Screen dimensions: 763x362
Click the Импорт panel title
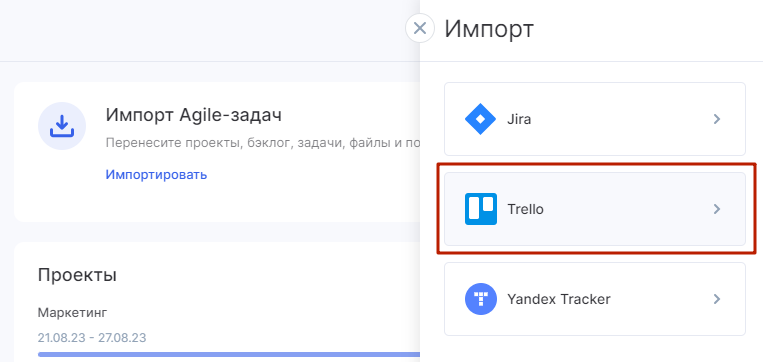click(x=489, y=29)
